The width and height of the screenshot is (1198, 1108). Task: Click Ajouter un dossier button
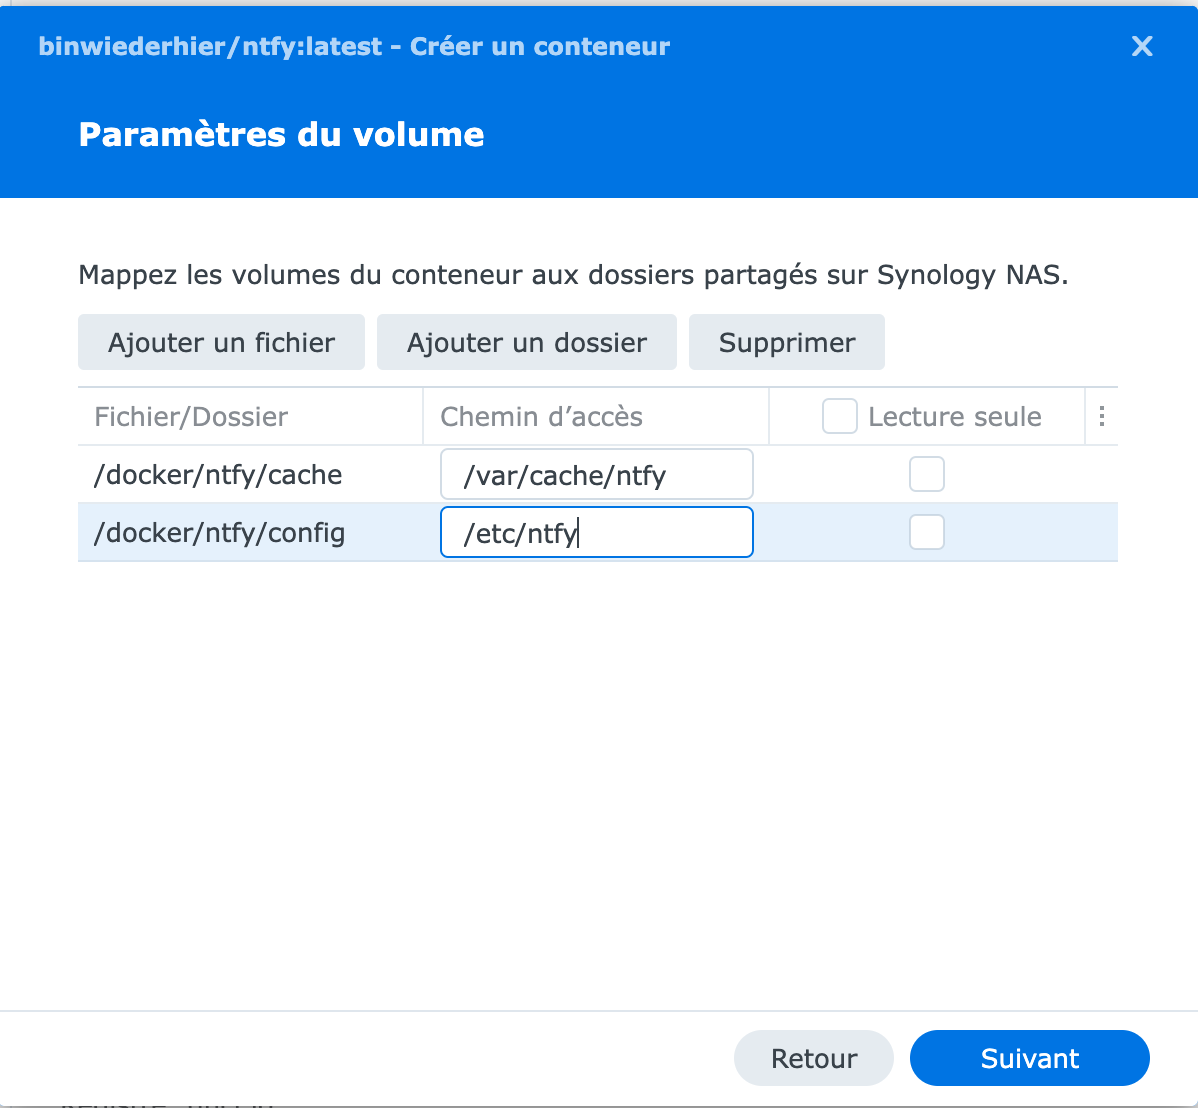pos(526,342)
